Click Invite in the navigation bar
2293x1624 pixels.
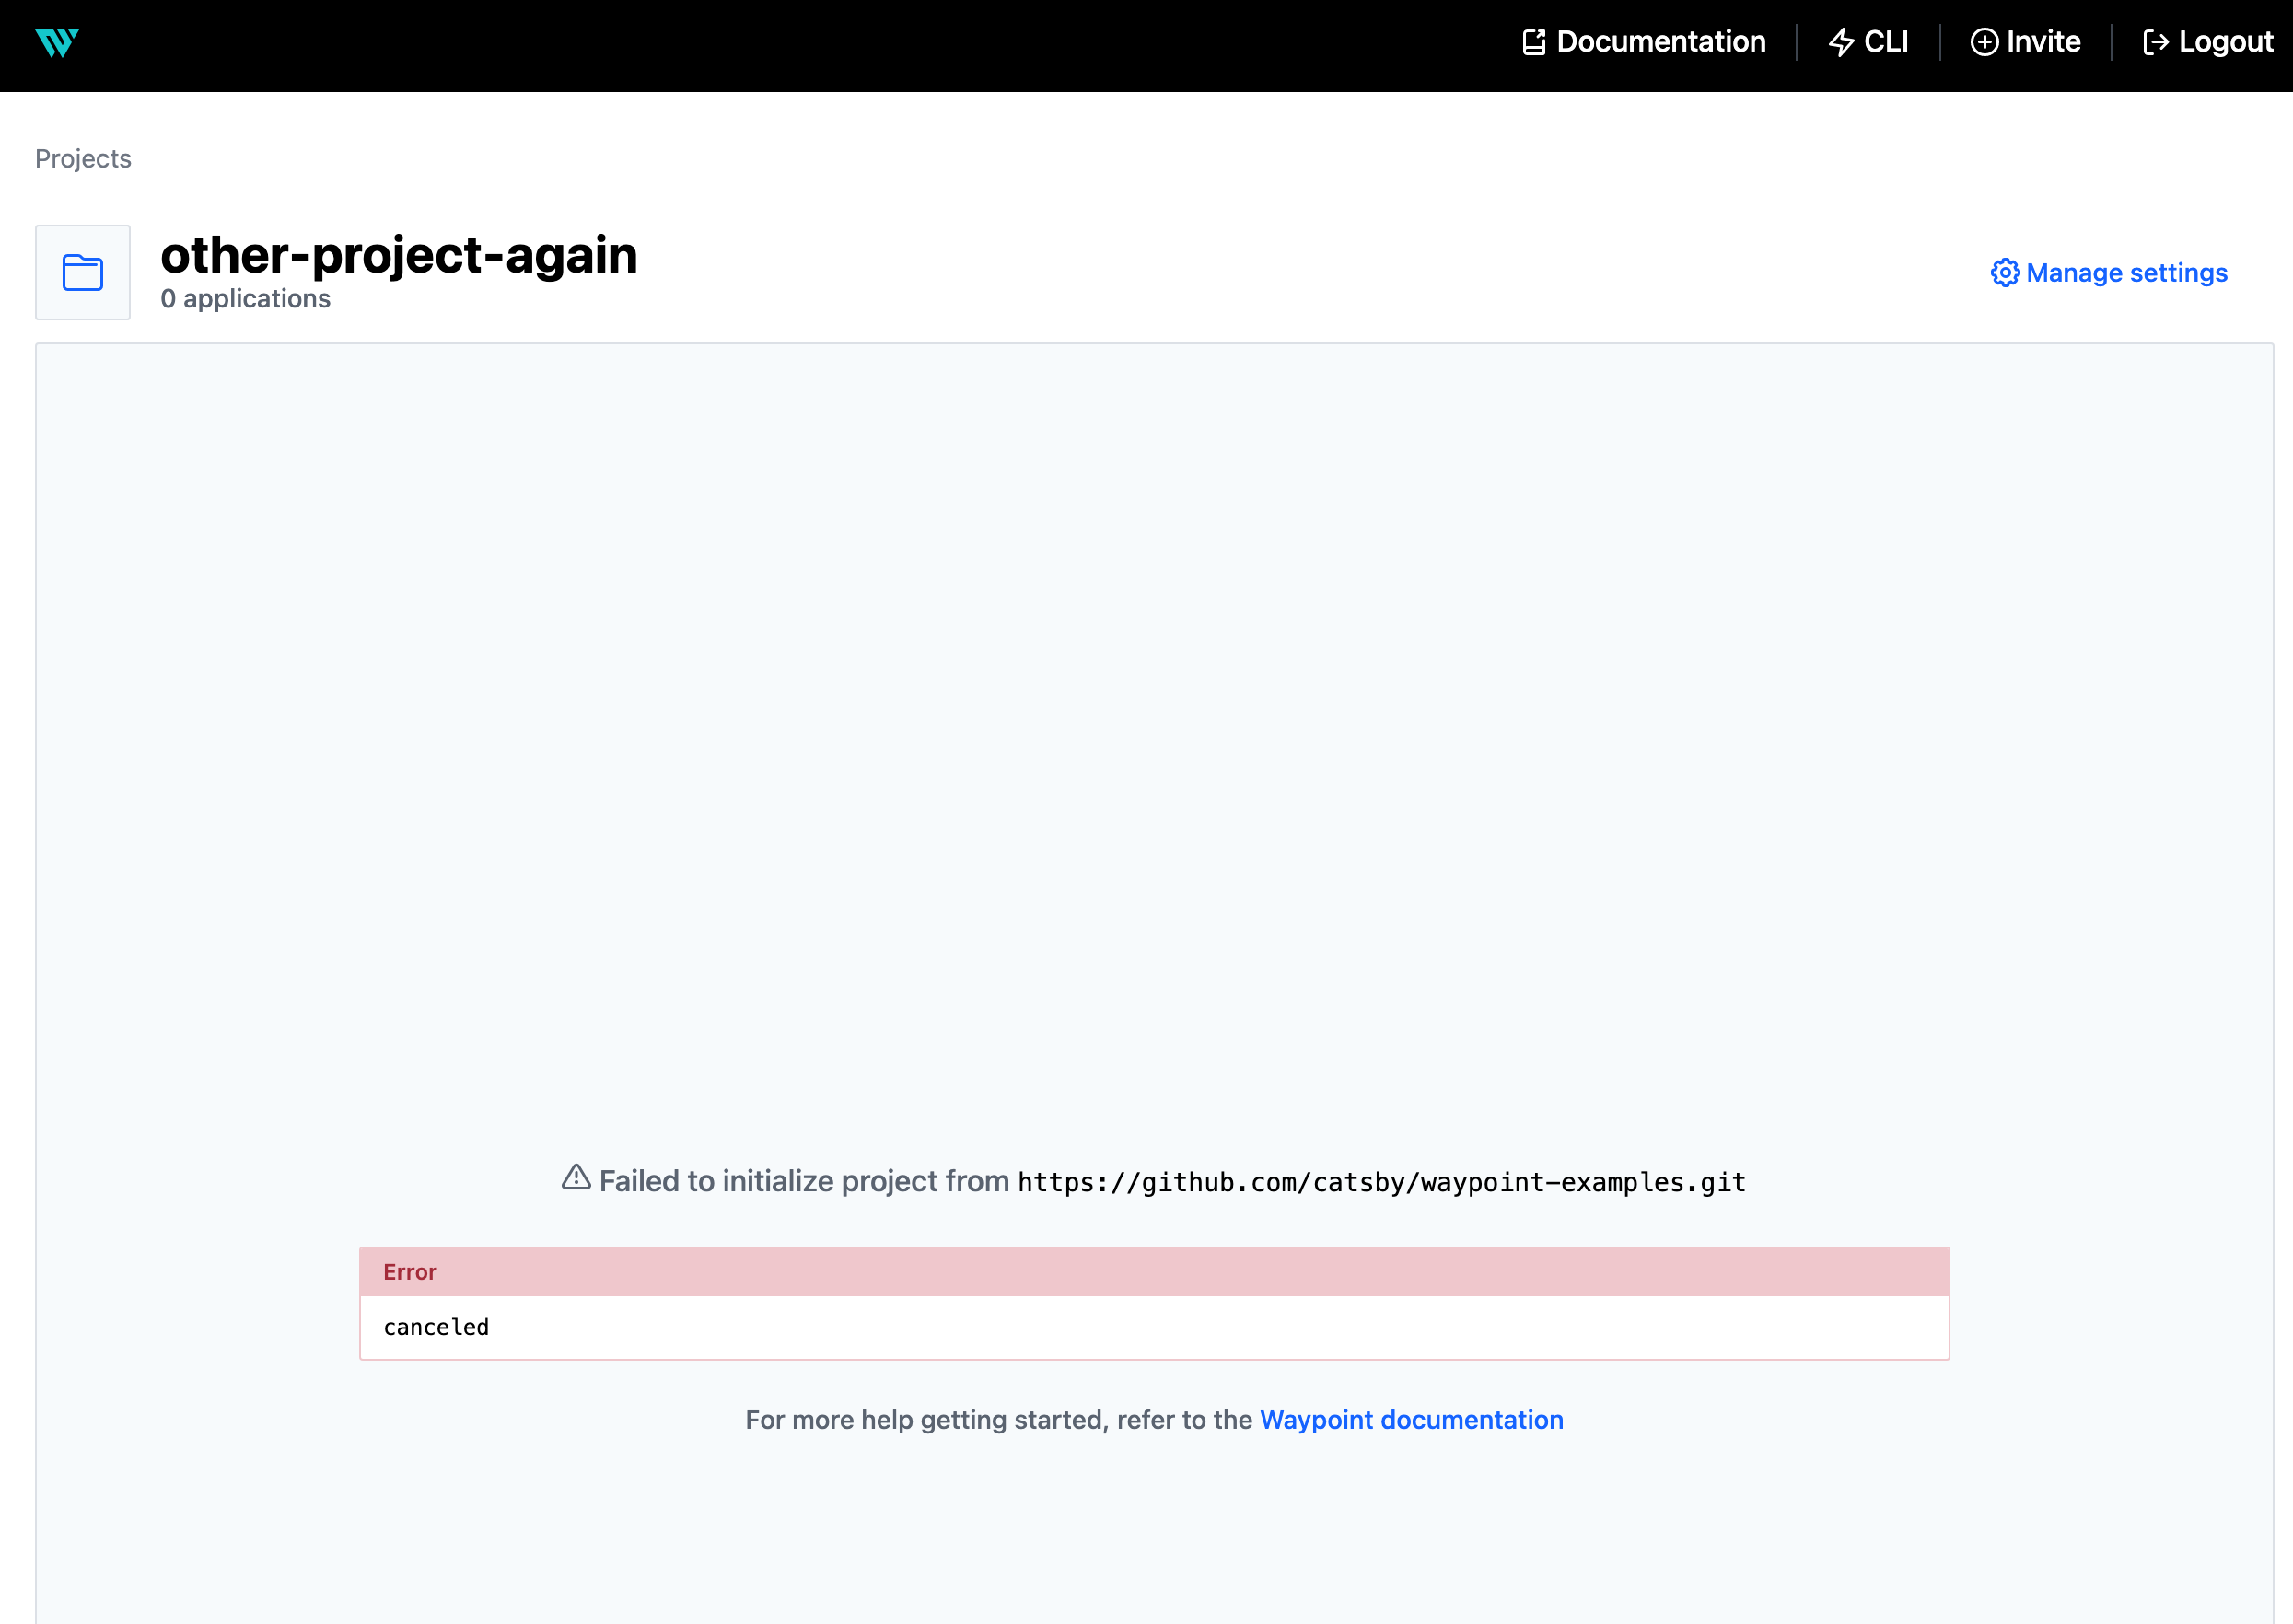(x=2043, y=41)
